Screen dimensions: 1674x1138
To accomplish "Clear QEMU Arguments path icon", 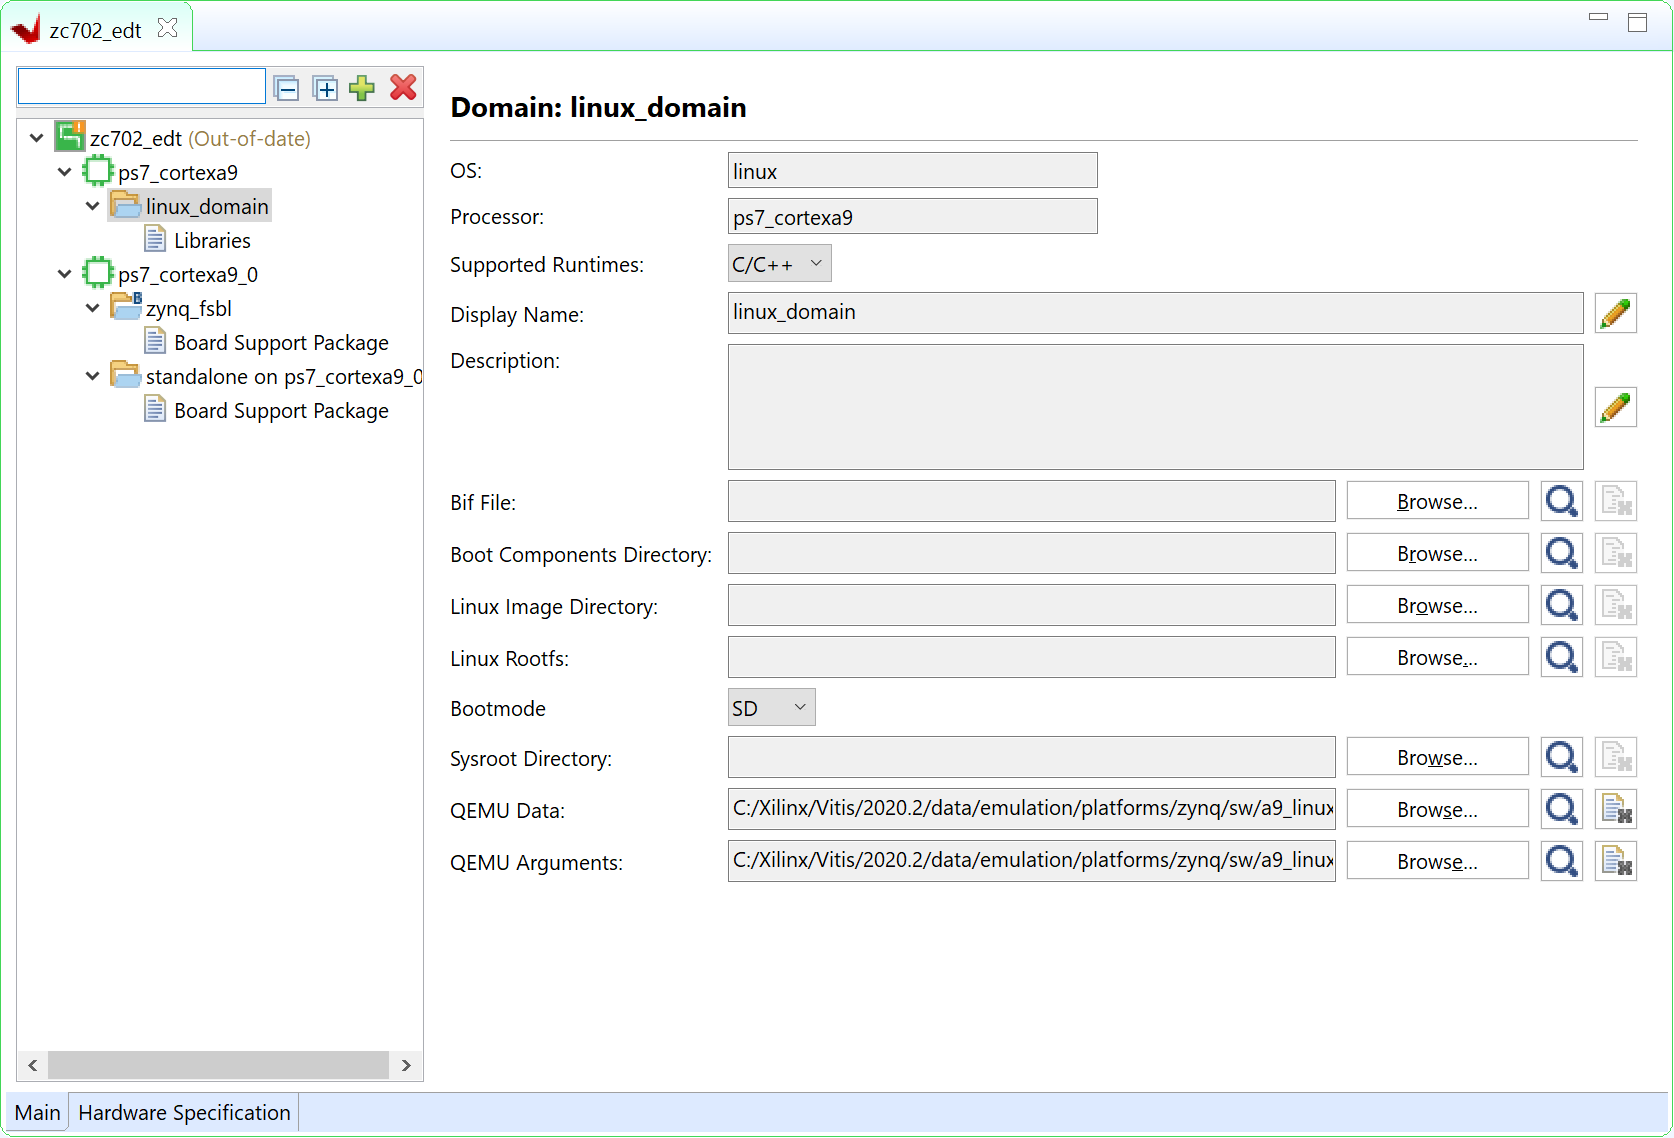I will click(1615, 861).
